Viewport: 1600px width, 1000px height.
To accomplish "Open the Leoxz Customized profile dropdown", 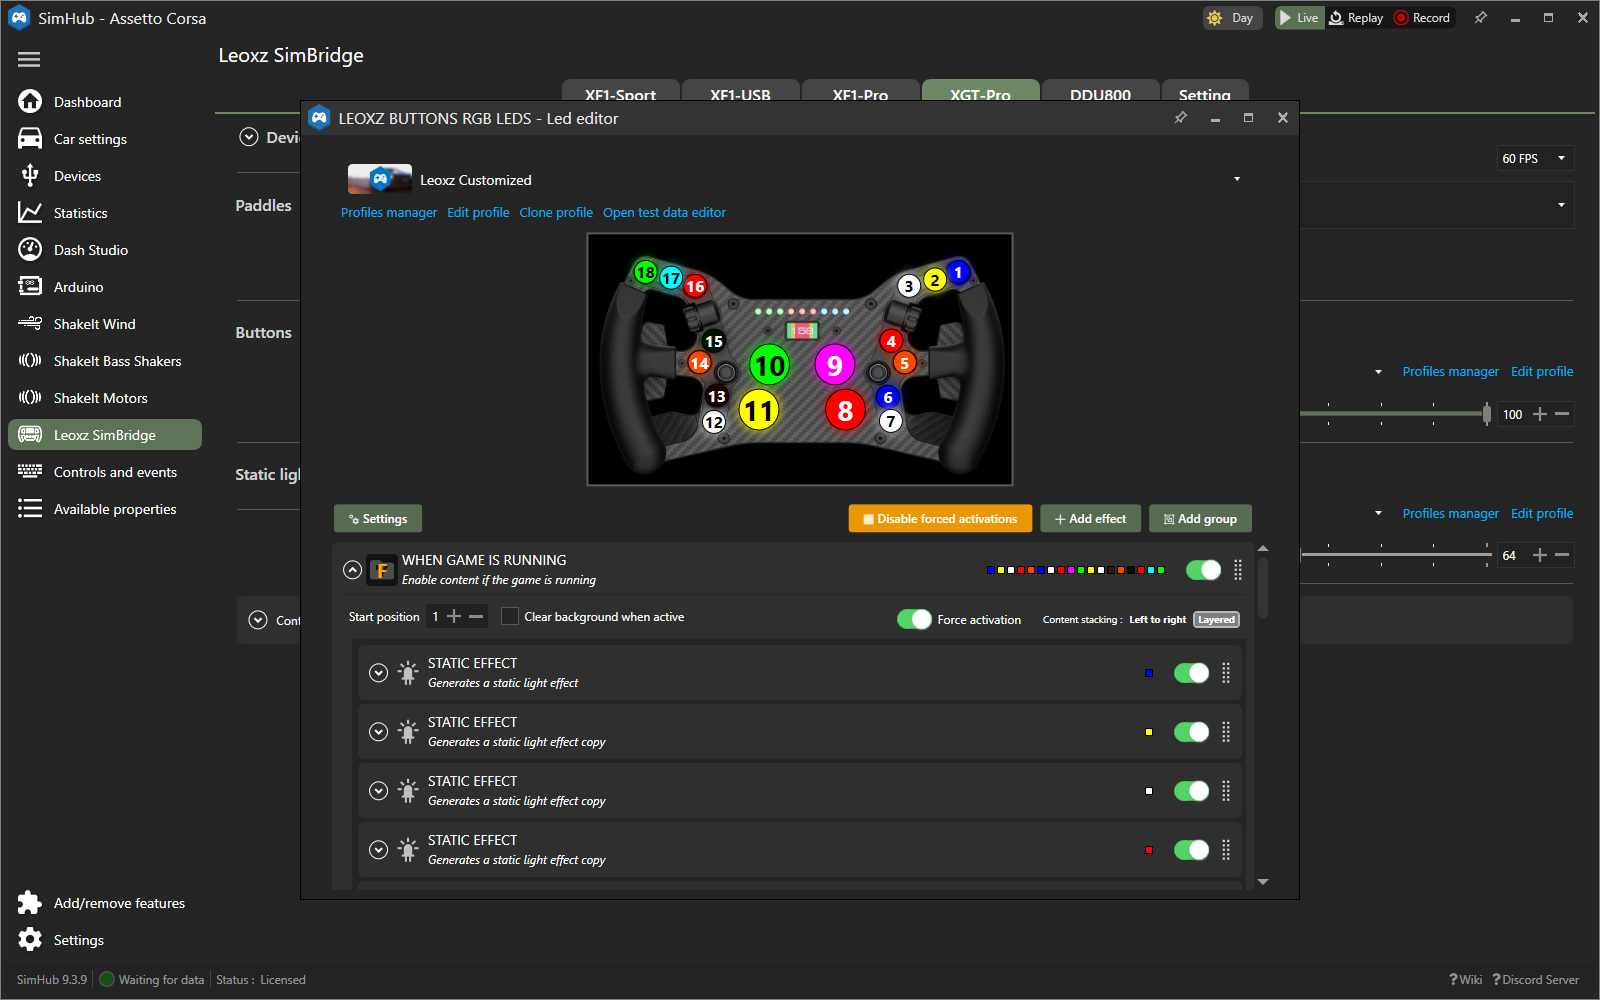I will pyautogui.click(x=1237, y=180).
